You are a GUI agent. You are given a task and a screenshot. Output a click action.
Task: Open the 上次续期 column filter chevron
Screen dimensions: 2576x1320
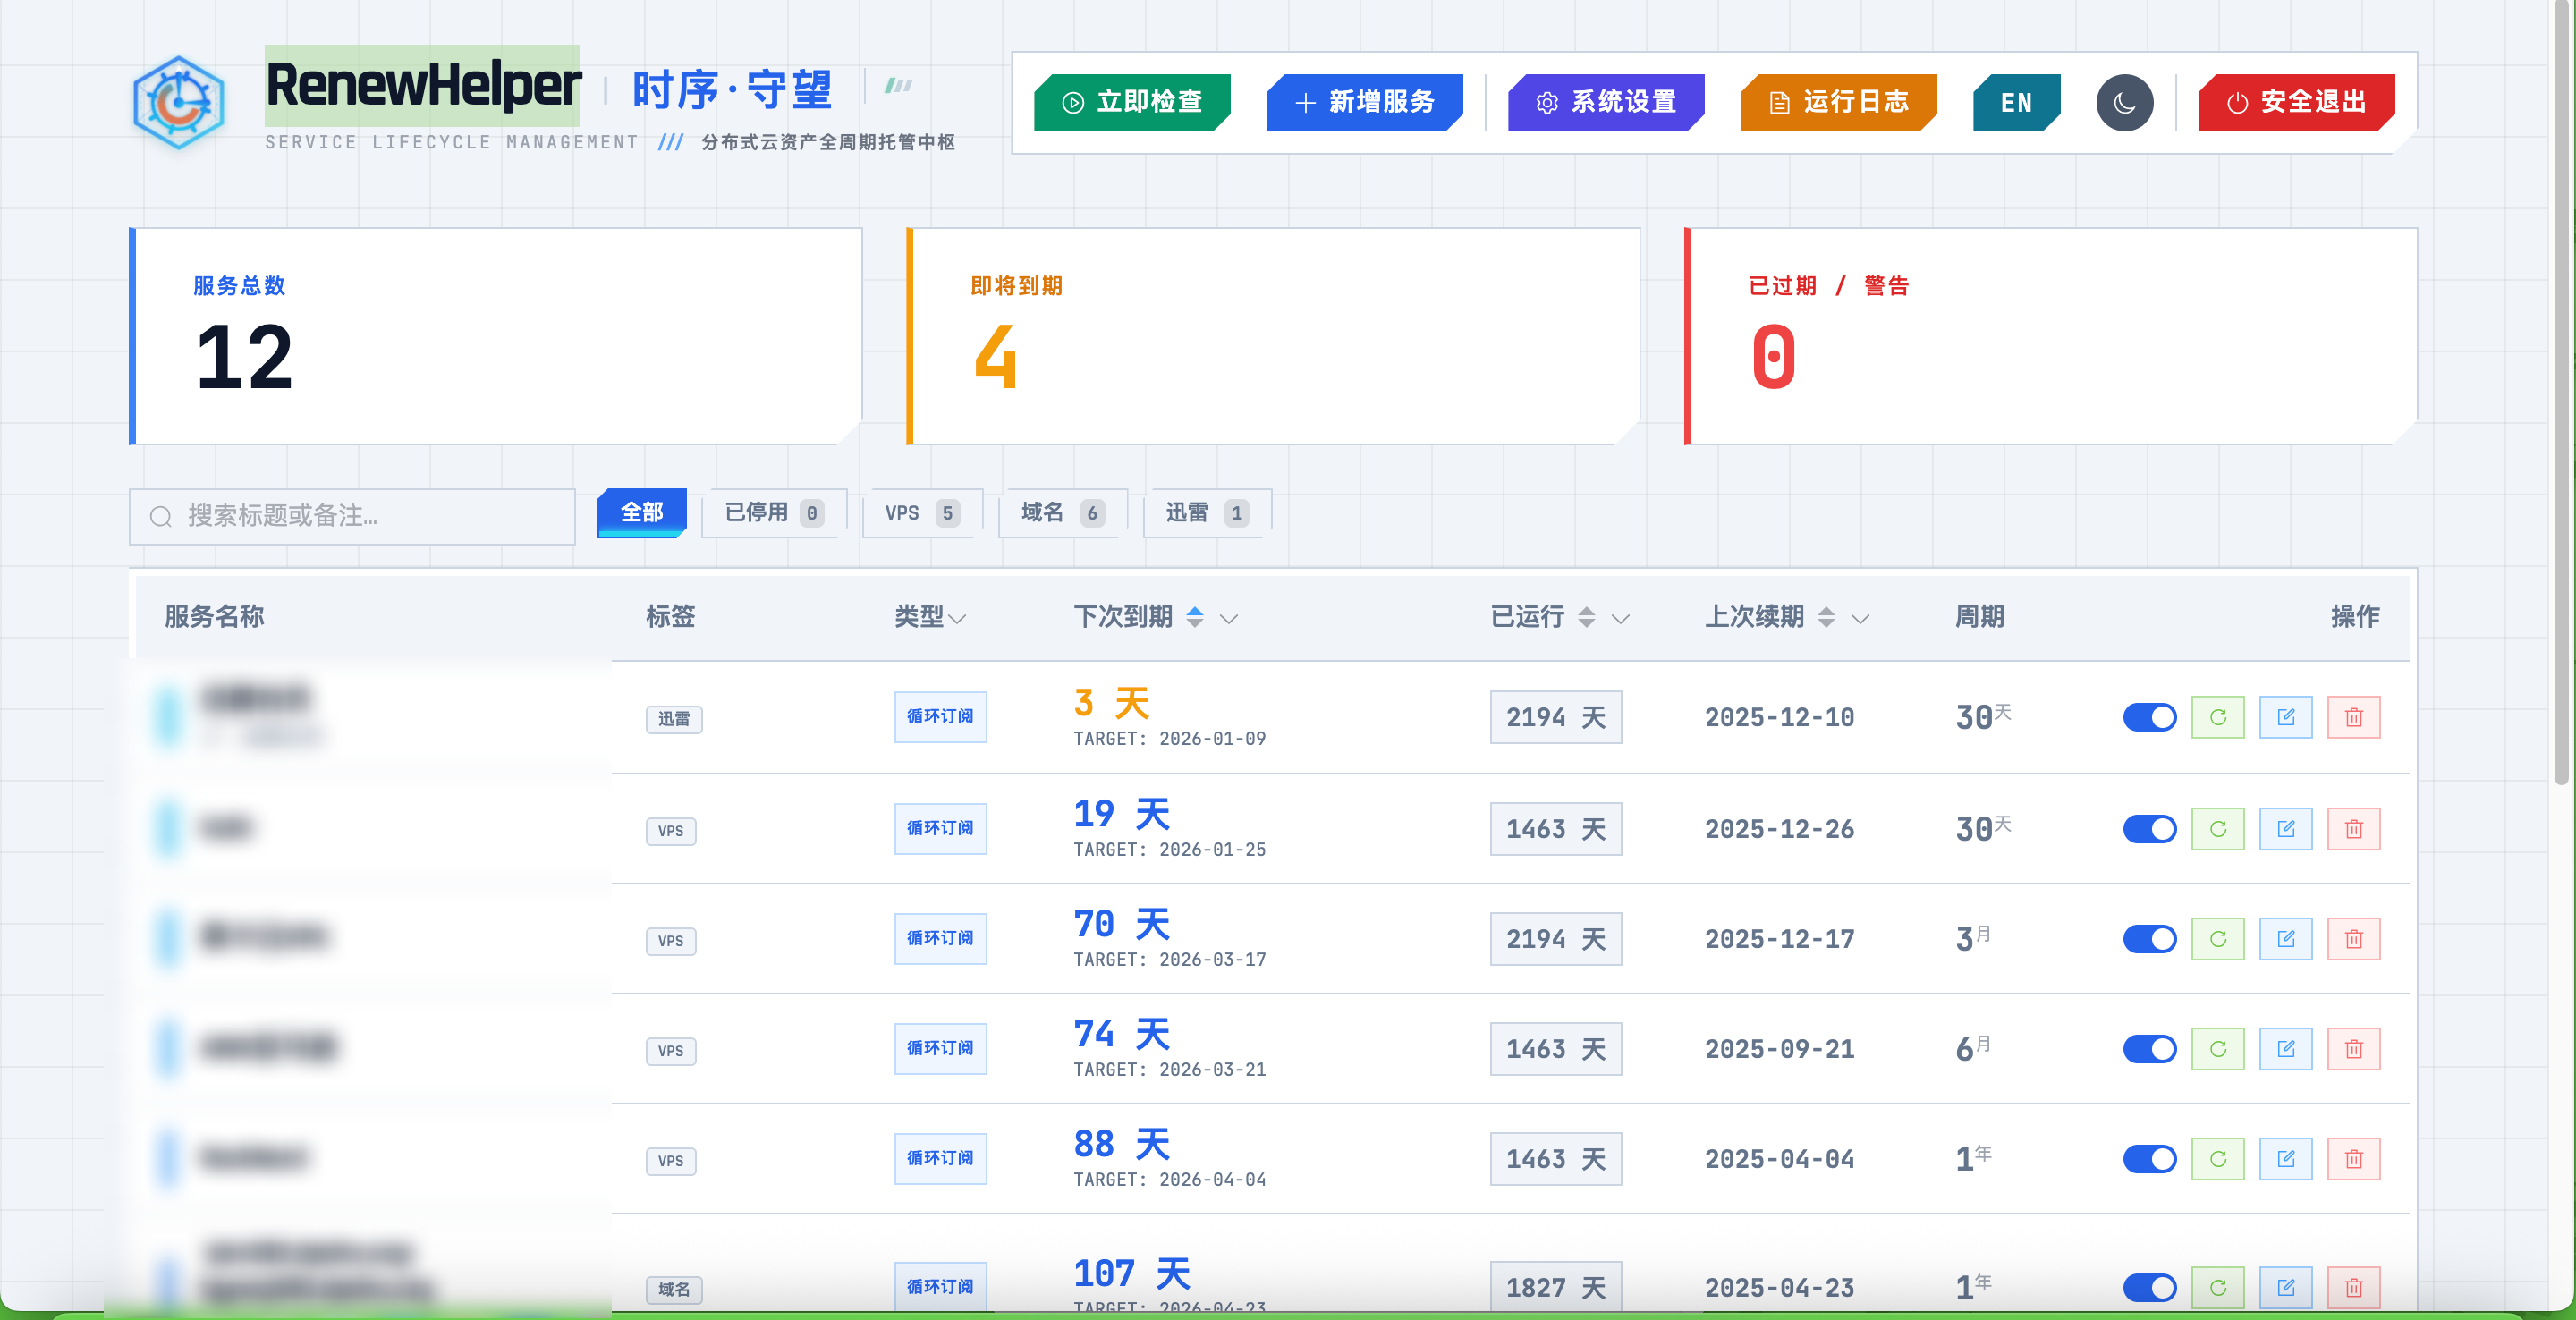tap(1860, 619)
